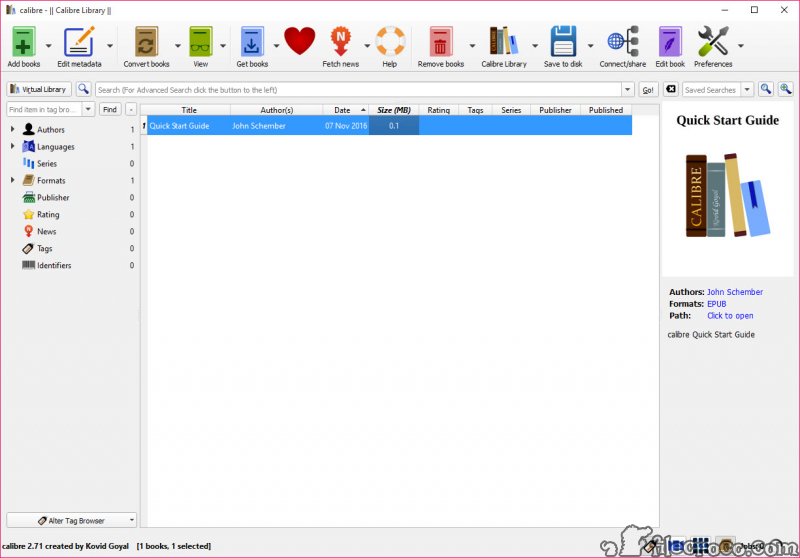This screenshot has height=558, width=800.
Task: Open the Virtual Library button
Action: point(39,89)
